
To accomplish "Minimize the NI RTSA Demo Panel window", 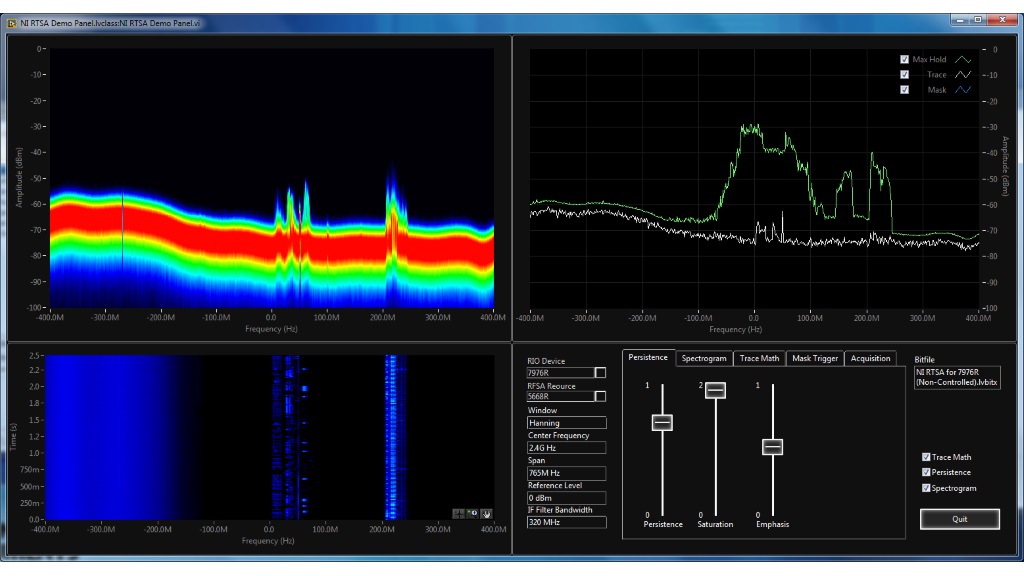I will click(x=960, y=20).
